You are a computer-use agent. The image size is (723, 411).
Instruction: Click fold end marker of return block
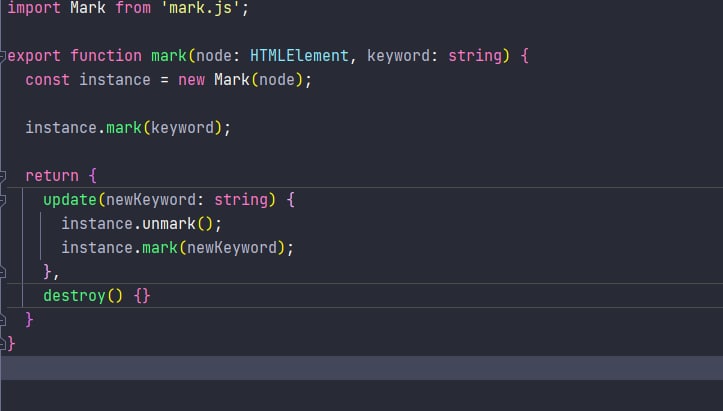coord(2,320)
